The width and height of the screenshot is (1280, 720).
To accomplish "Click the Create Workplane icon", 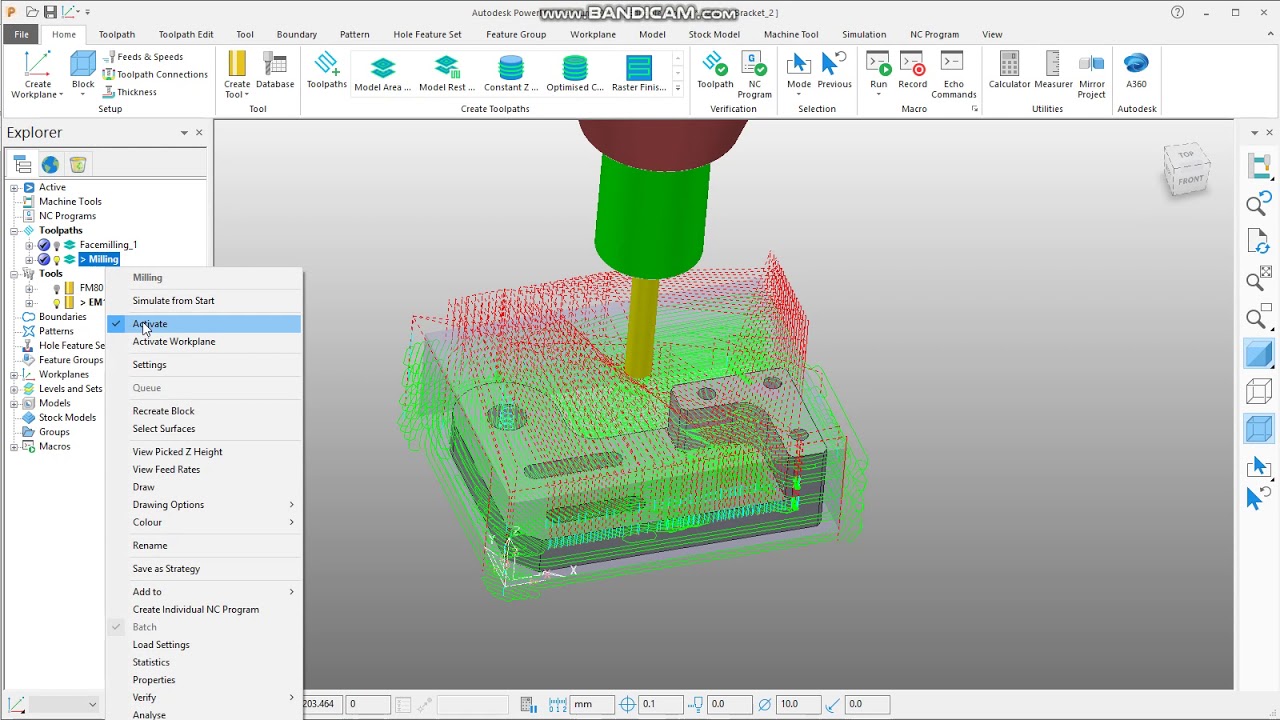I will click(x=37, y=65).
